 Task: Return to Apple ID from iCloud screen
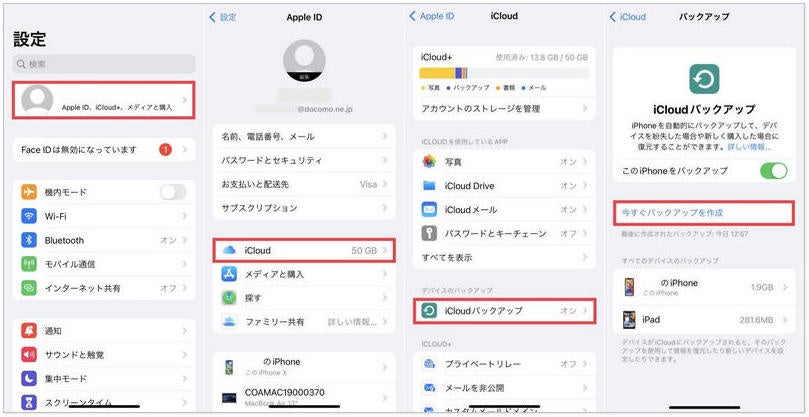coord(432,16)
